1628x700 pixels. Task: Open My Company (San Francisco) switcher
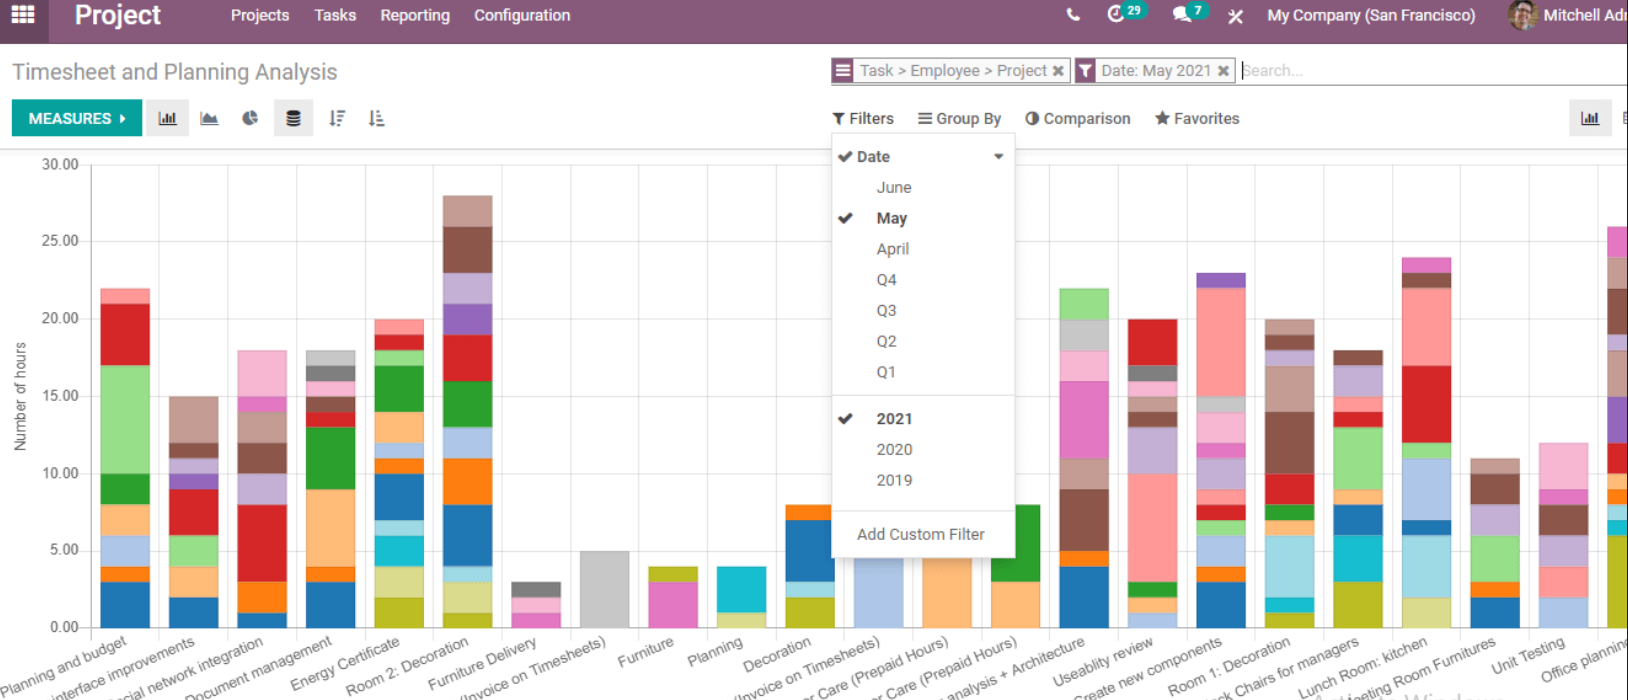1371,15
